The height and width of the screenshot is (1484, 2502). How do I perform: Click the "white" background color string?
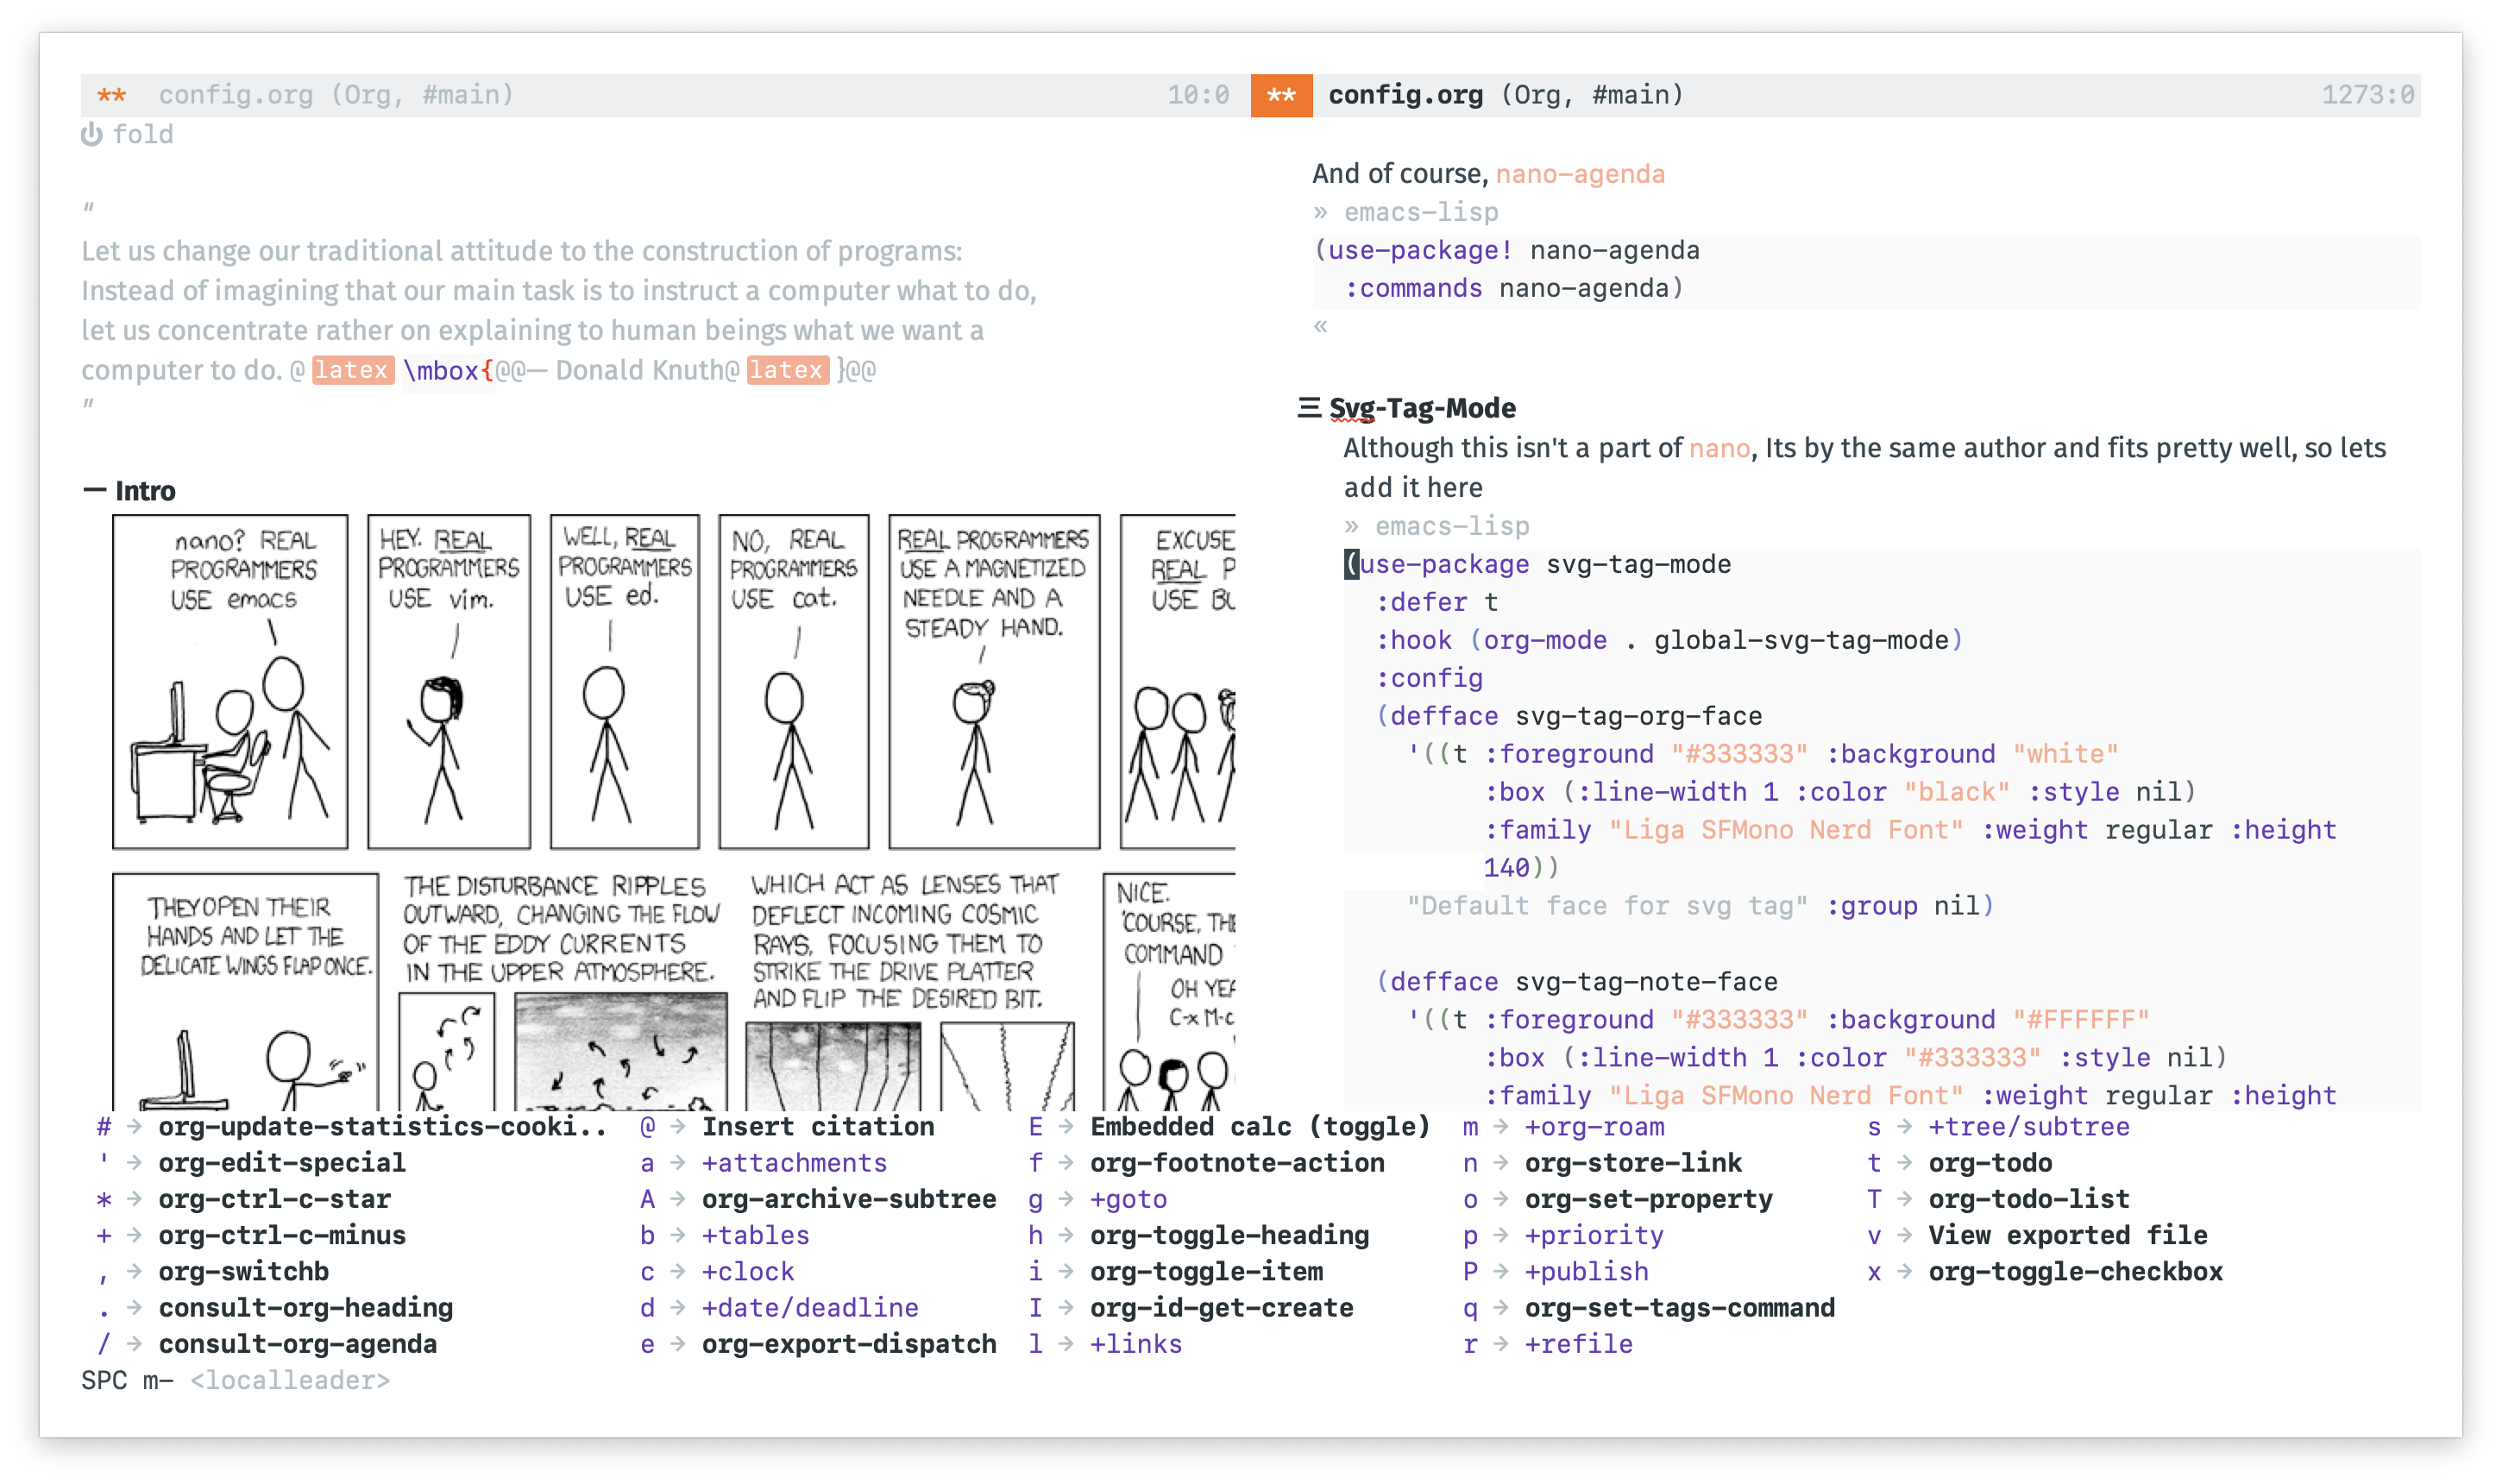click(2065, 754)
